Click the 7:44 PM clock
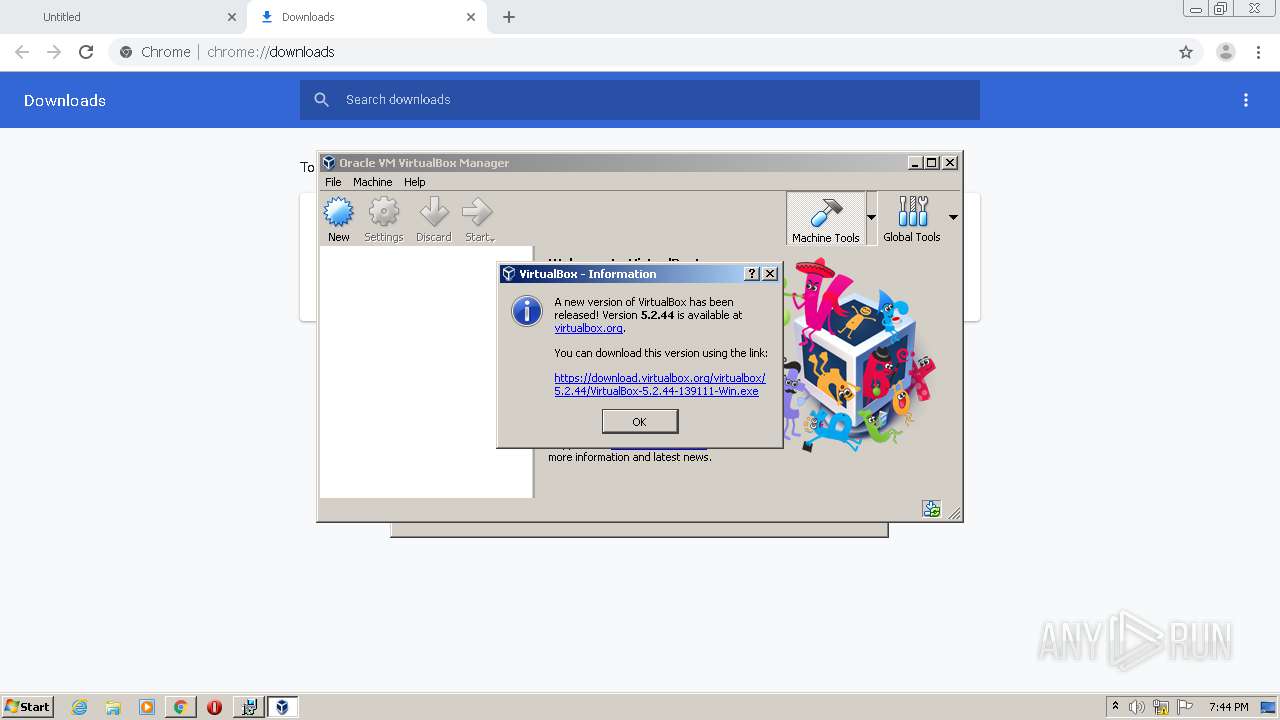 click(1228, 707)
